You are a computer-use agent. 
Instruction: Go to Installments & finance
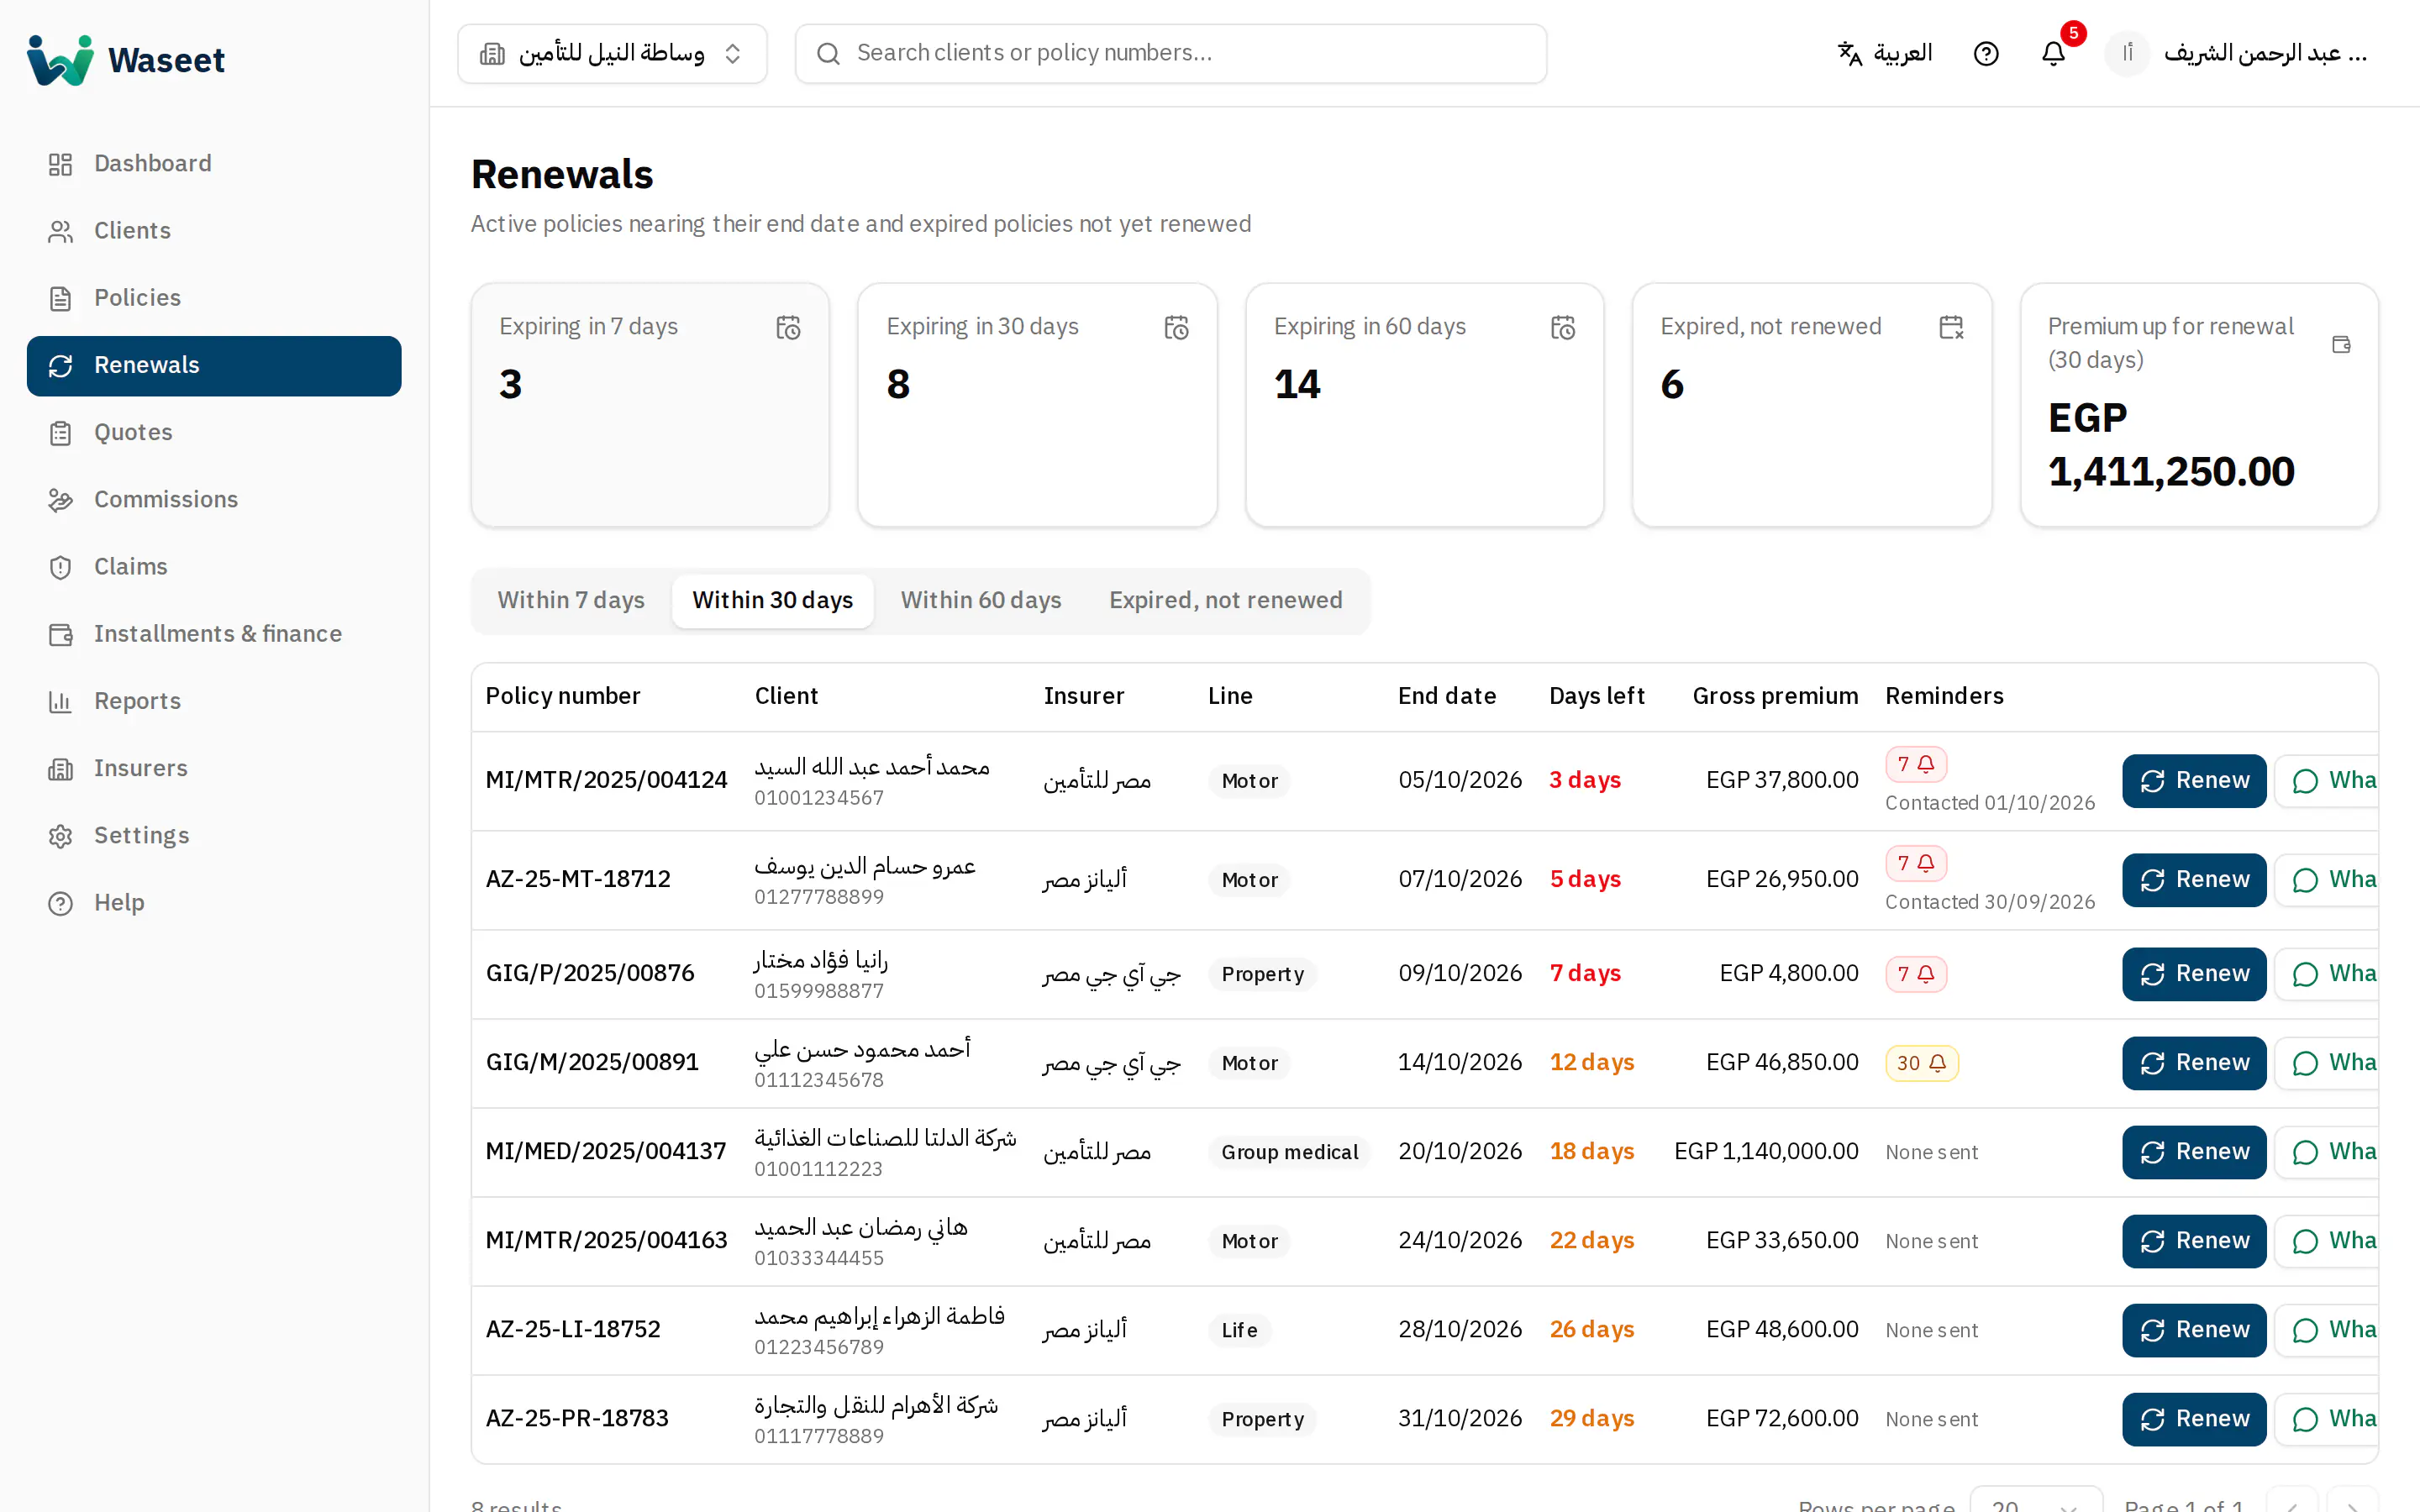(214, 633)
